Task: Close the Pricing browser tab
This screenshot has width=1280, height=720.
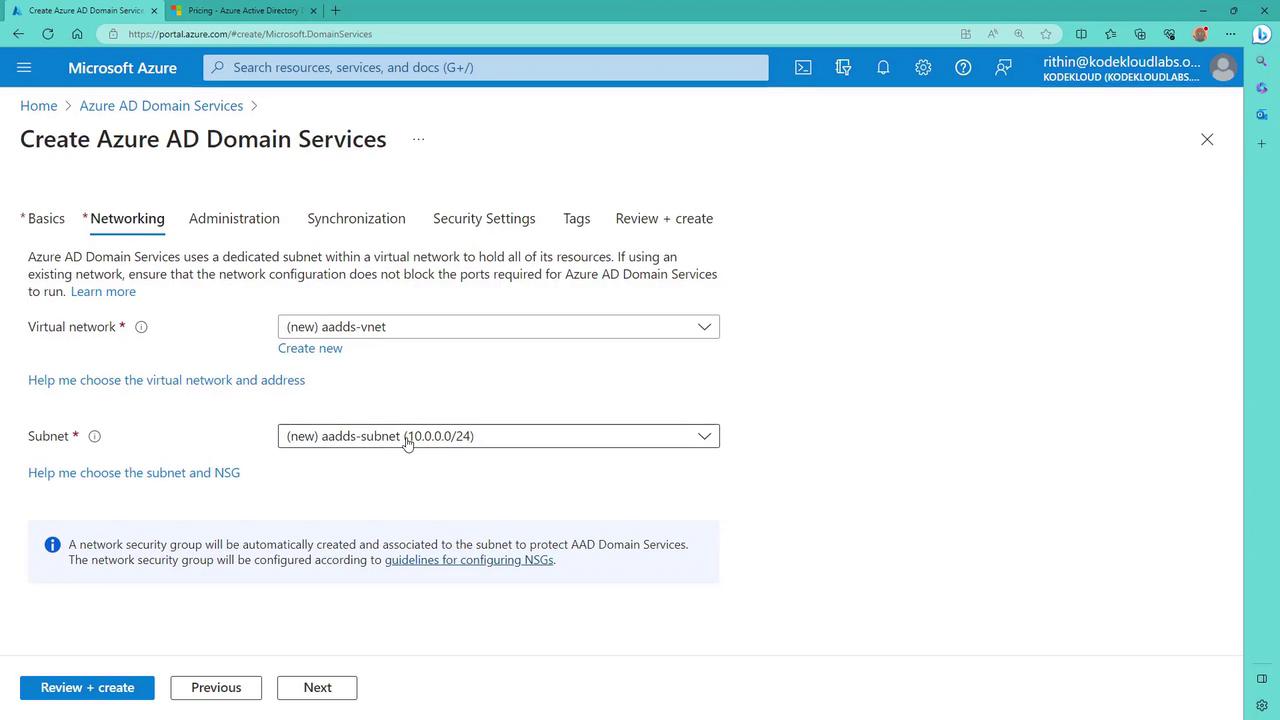Action: tap(313, 11)
